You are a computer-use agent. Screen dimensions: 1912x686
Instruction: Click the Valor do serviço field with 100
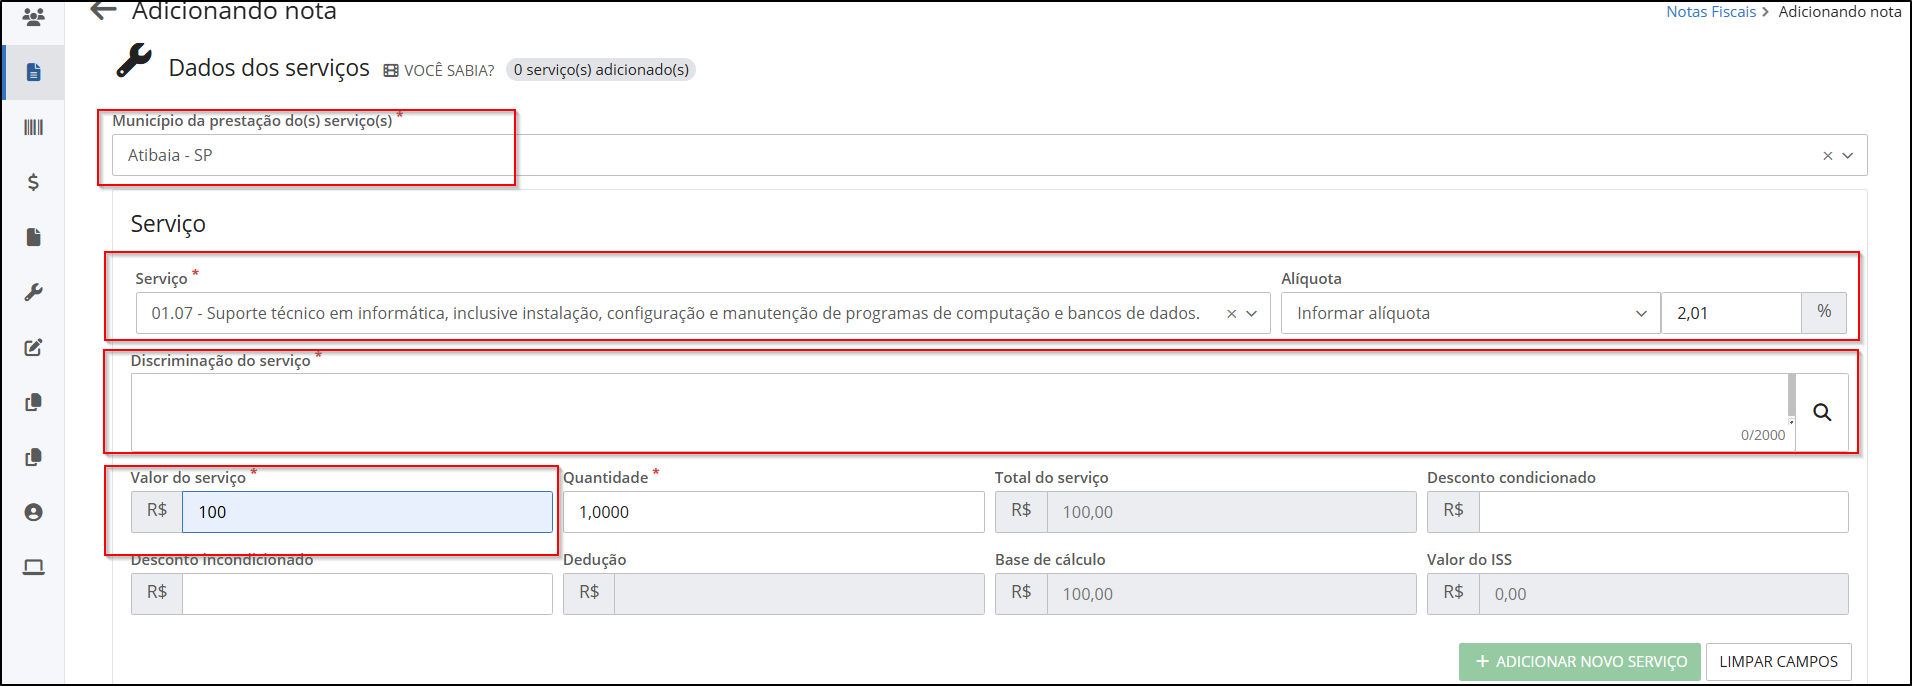click(x=367, y=512)
